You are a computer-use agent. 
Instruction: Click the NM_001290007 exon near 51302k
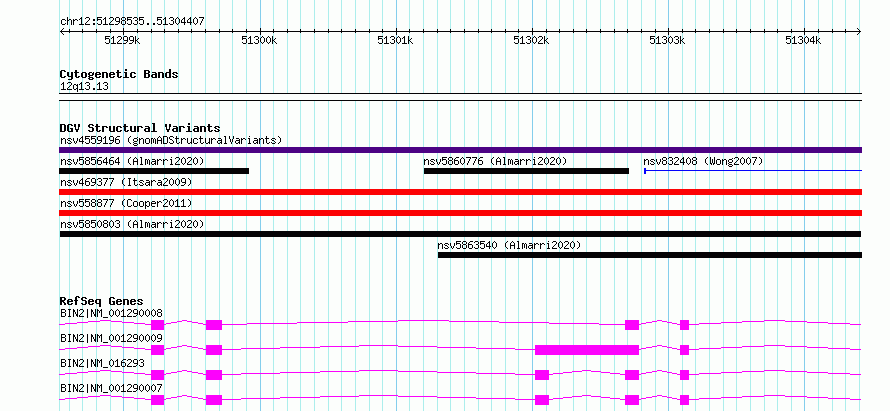point(542,400)
